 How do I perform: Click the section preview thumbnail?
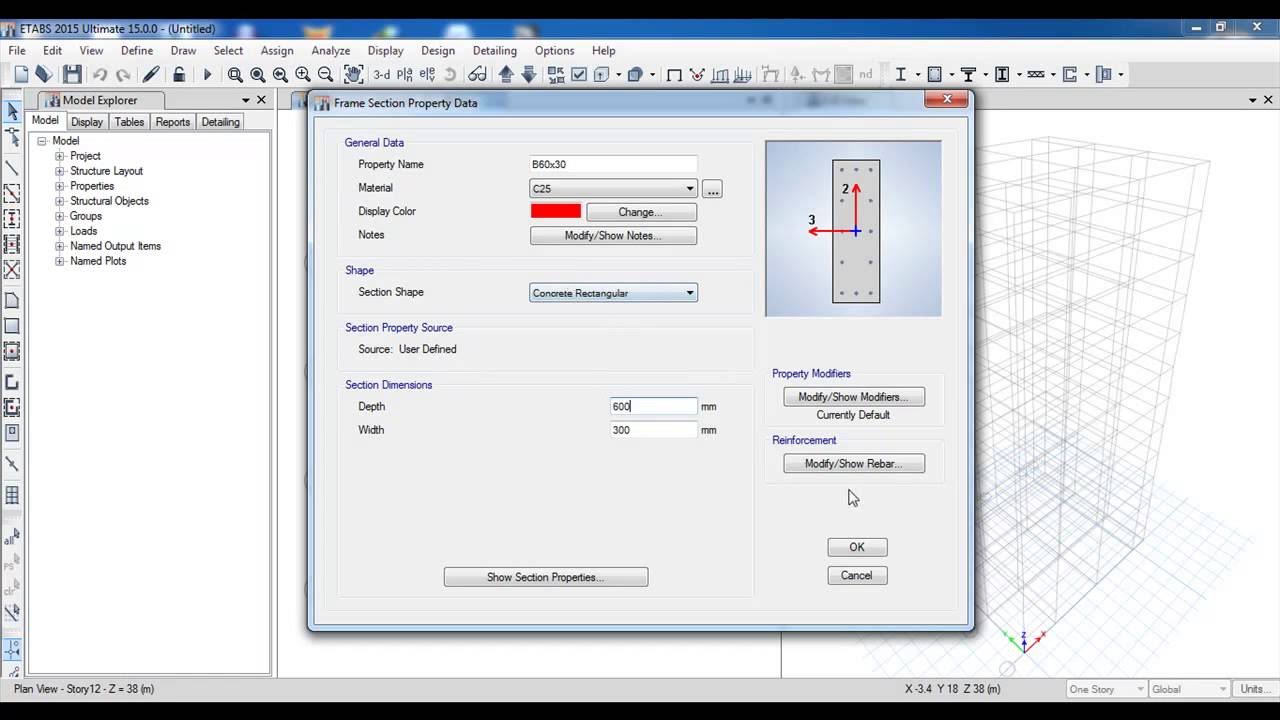click(x=853, y=229)
